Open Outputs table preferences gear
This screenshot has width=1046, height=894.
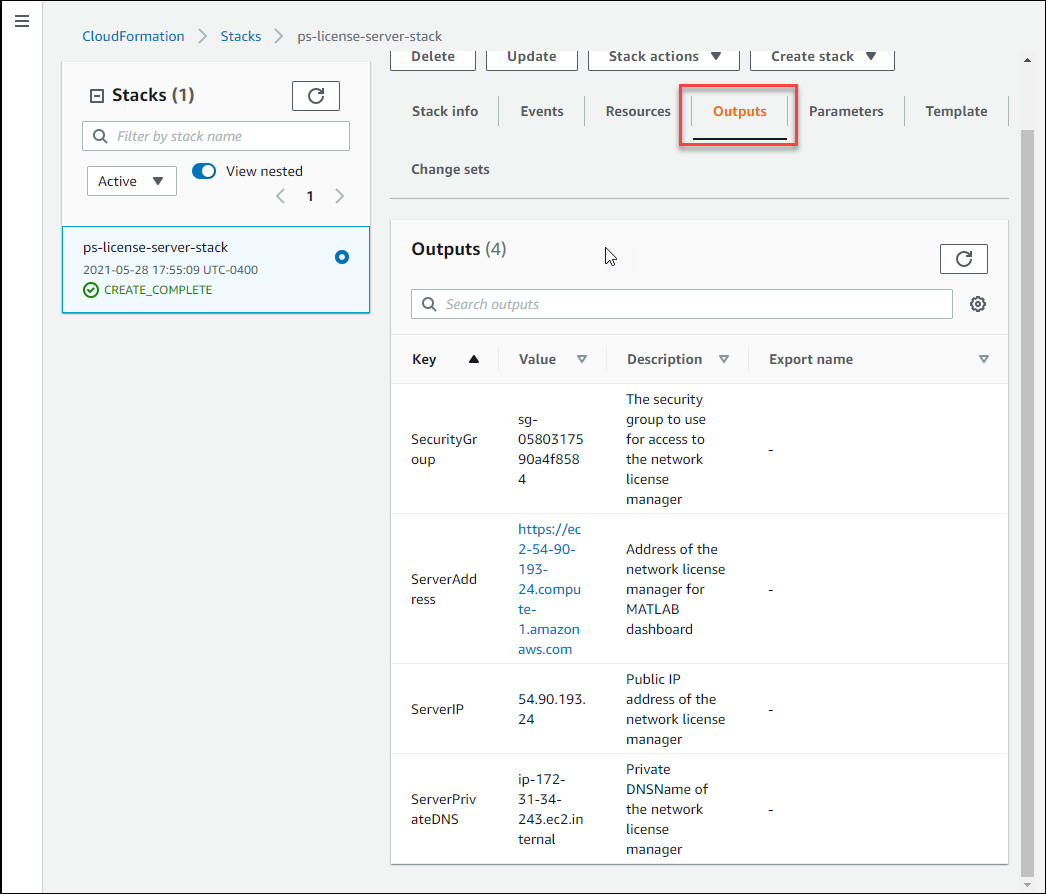pos(977,304)
